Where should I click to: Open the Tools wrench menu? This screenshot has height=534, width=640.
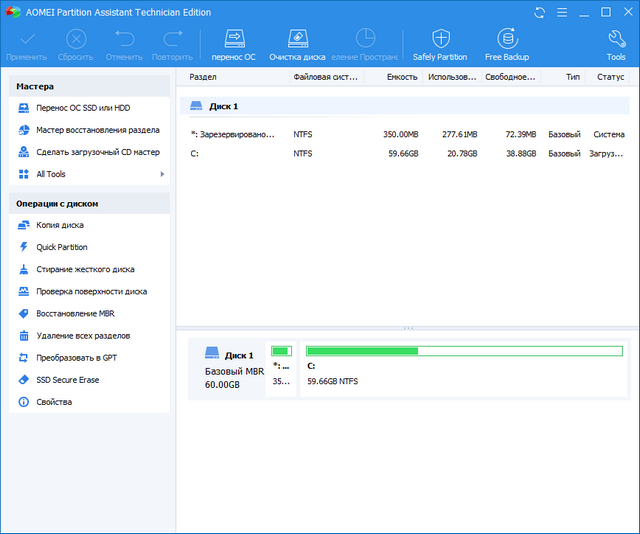click(616, 44)
